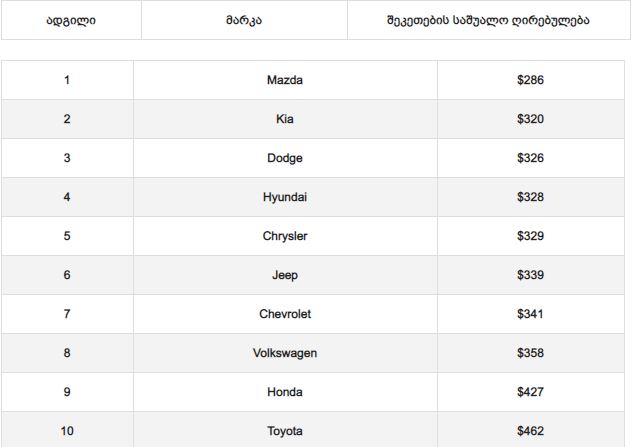Click the $286 cost cell
Screen dimensions: 632x447
tap(530, 80)
